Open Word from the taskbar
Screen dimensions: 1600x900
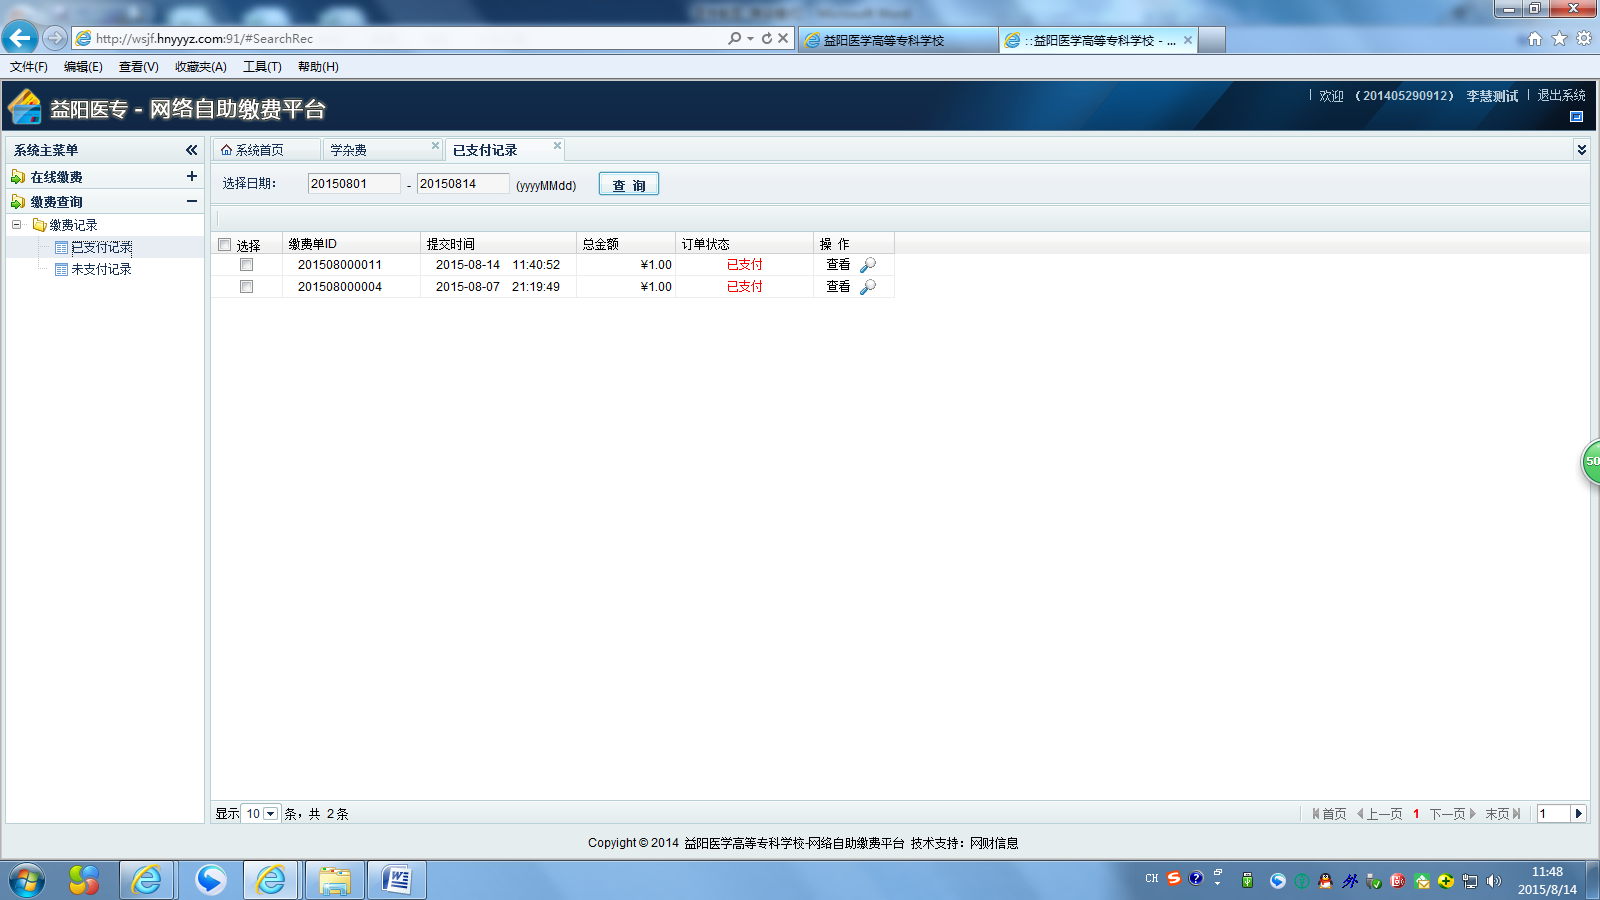tap(397, 880)
